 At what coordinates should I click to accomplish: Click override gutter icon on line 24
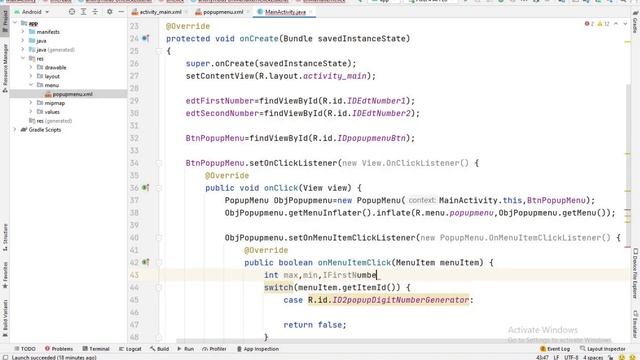[x=145, y=38]
